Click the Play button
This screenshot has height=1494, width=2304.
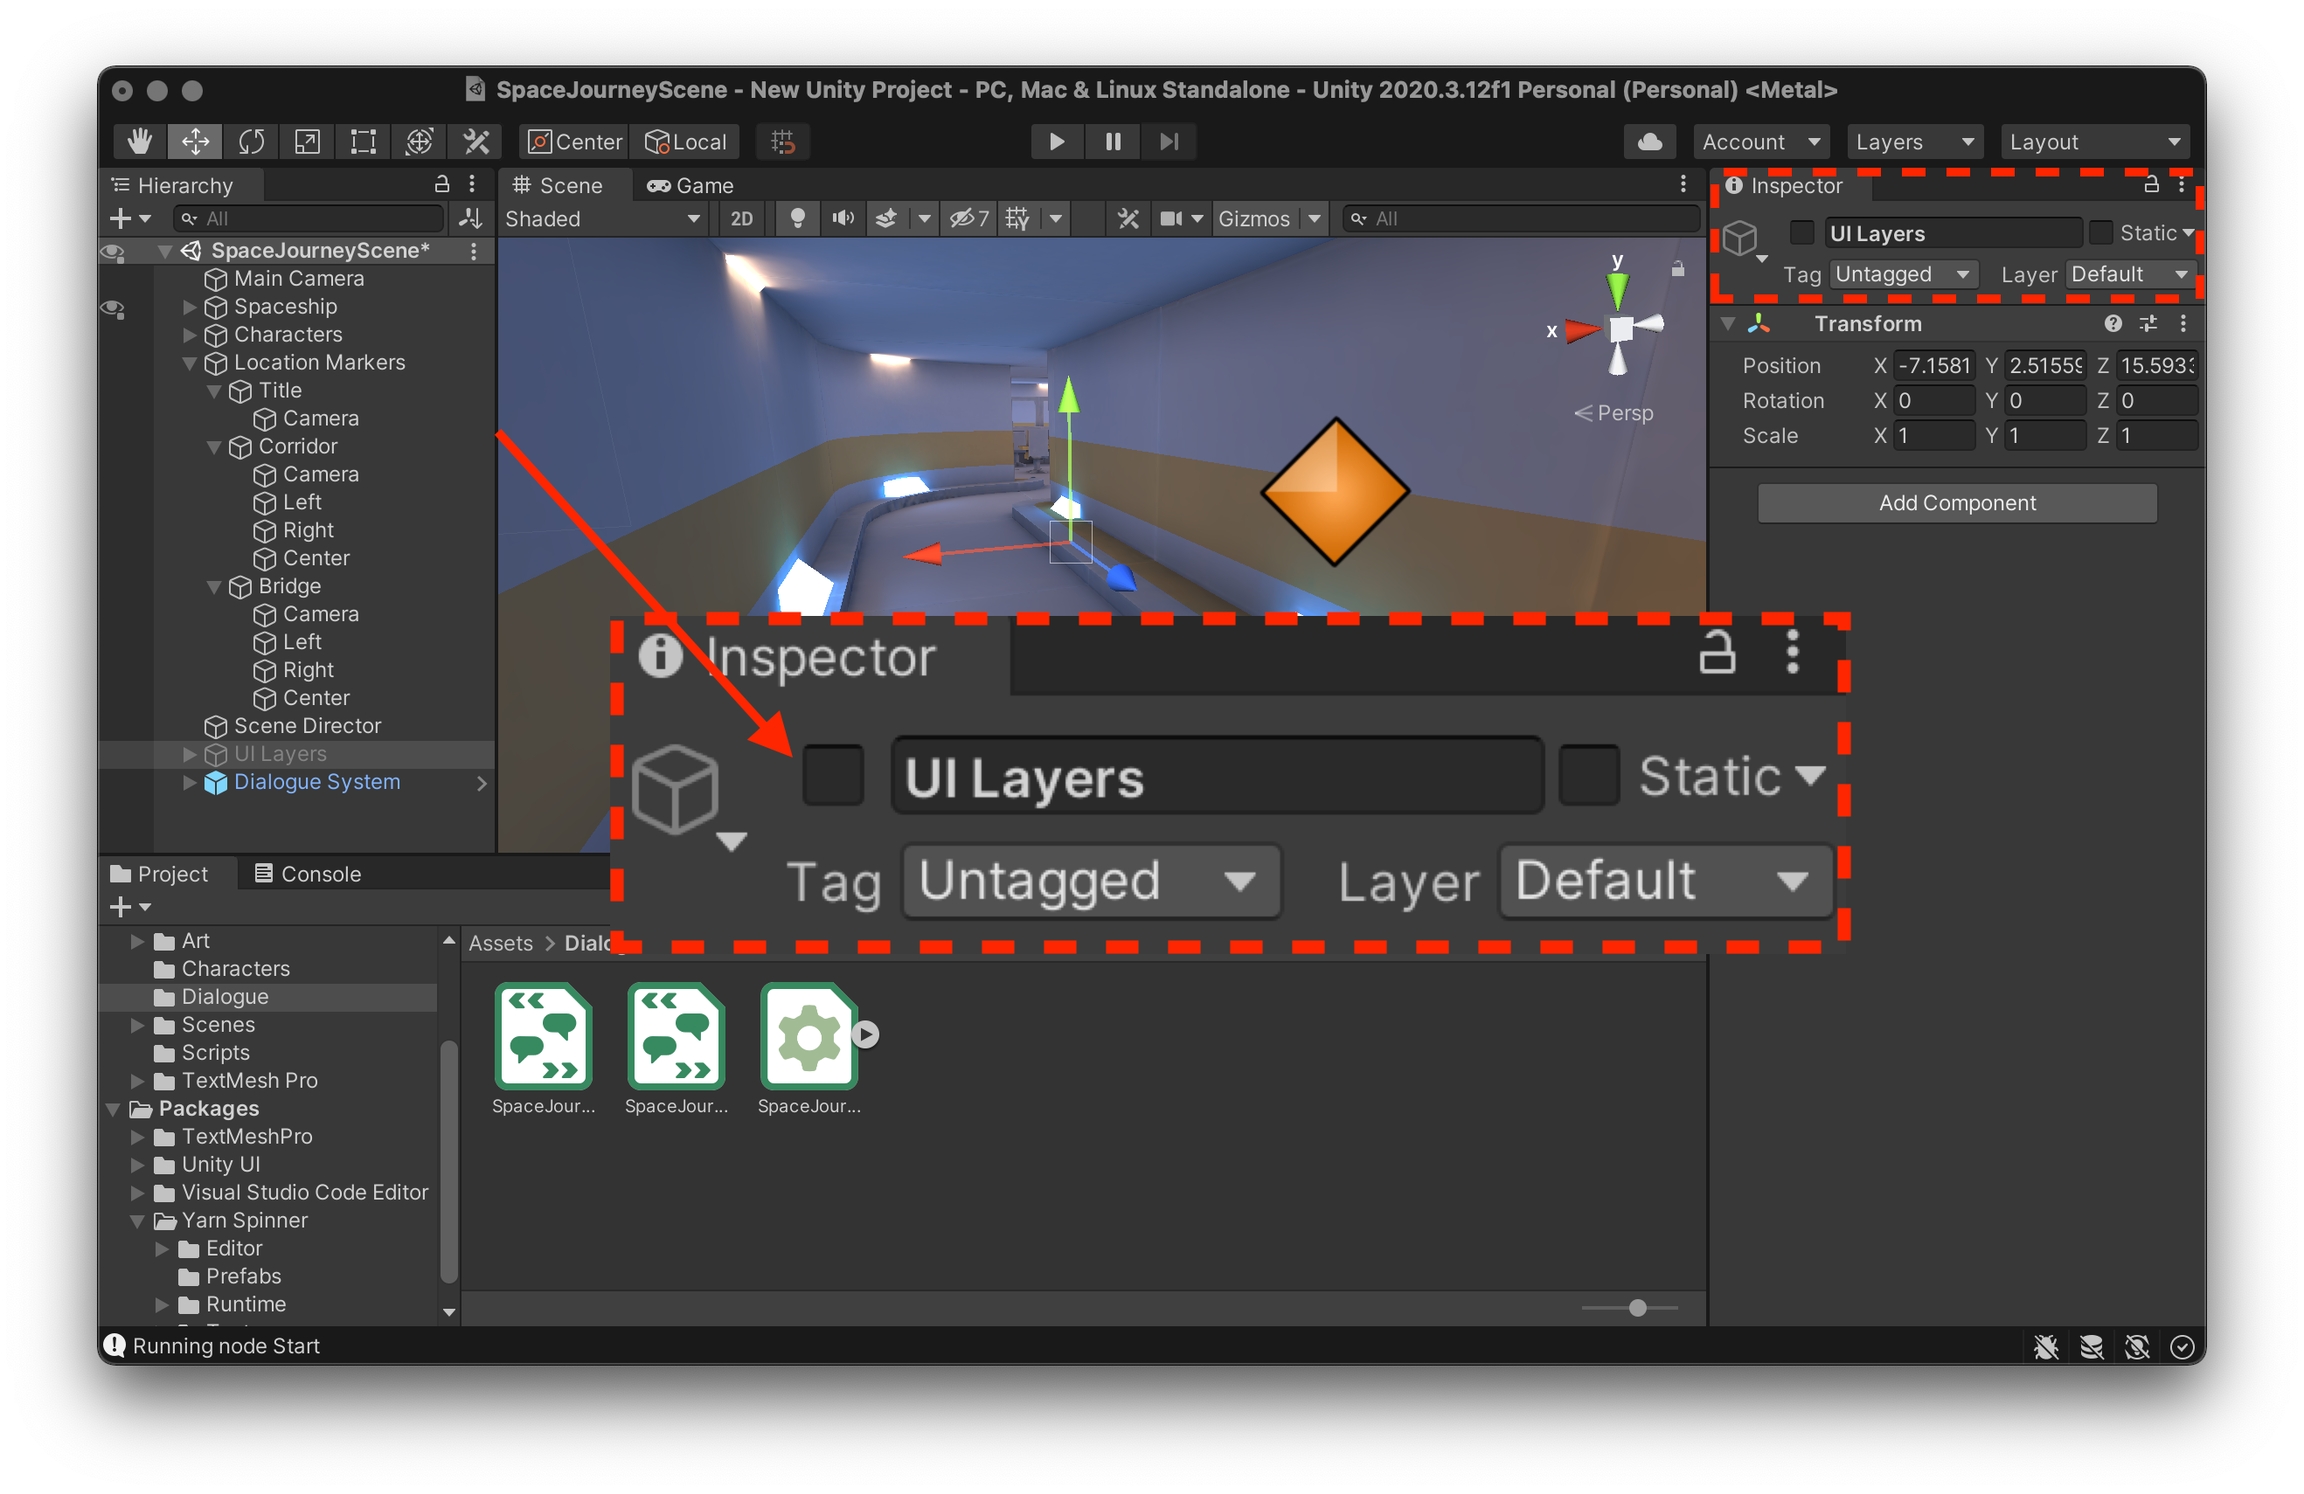[1056, 142]
